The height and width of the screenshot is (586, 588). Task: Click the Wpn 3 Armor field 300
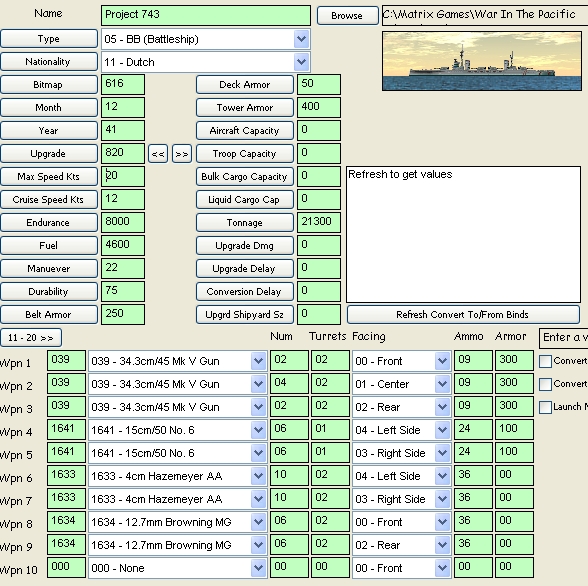[514, 406]
